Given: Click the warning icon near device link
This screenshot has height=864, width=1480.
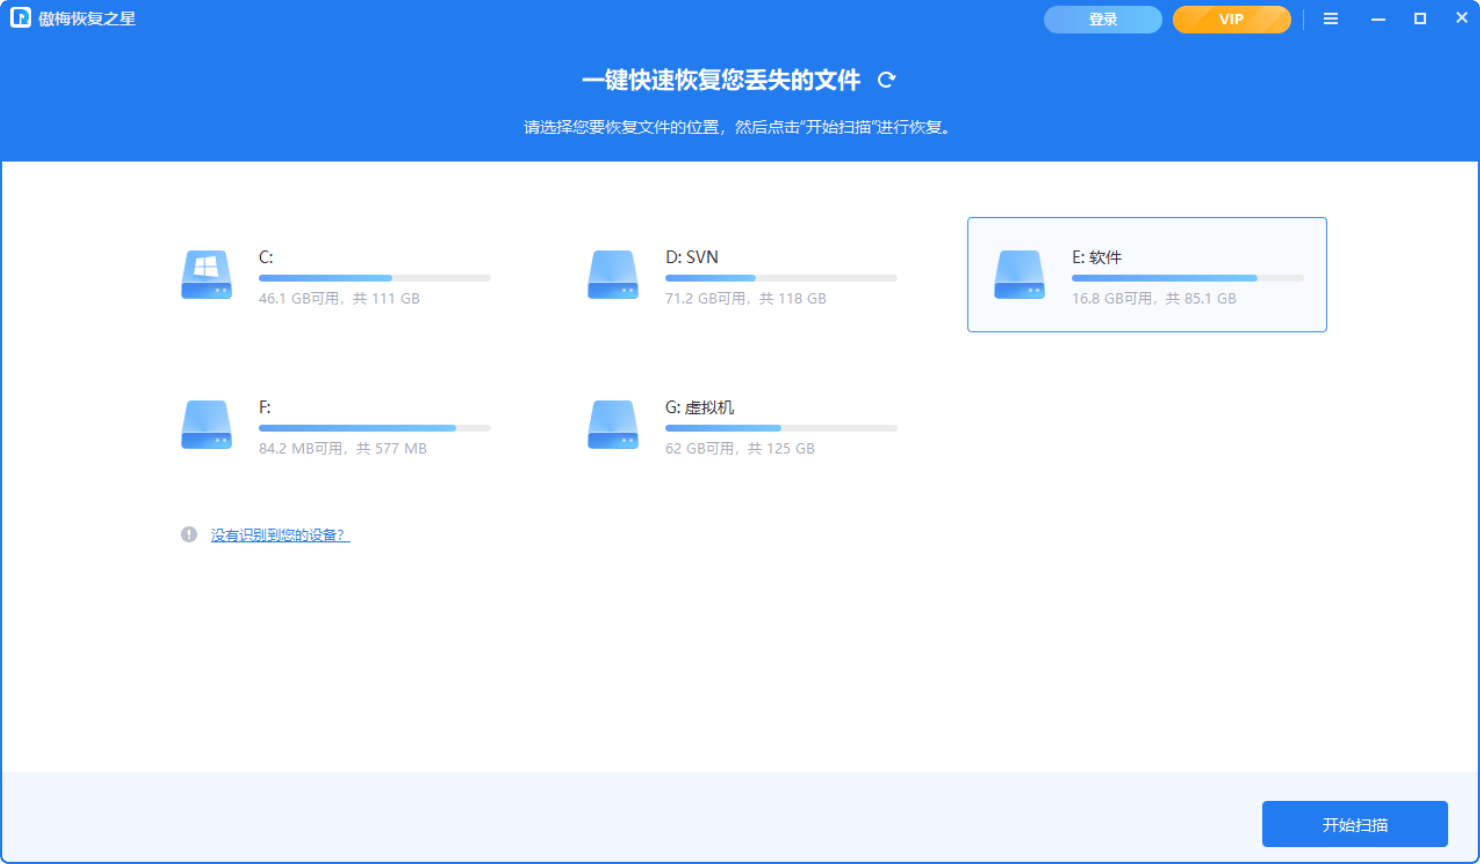Looking at the screenshot, I should tap(189, 535).
